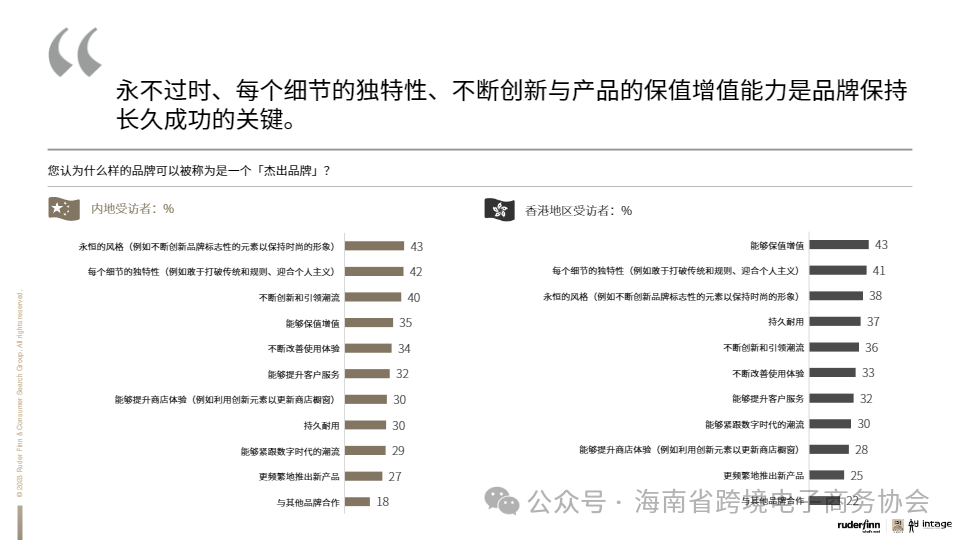This screenshot has height=540, width=960.
Task: Select the headline's second line 长久成功的关键
Action: coord(206,119)
